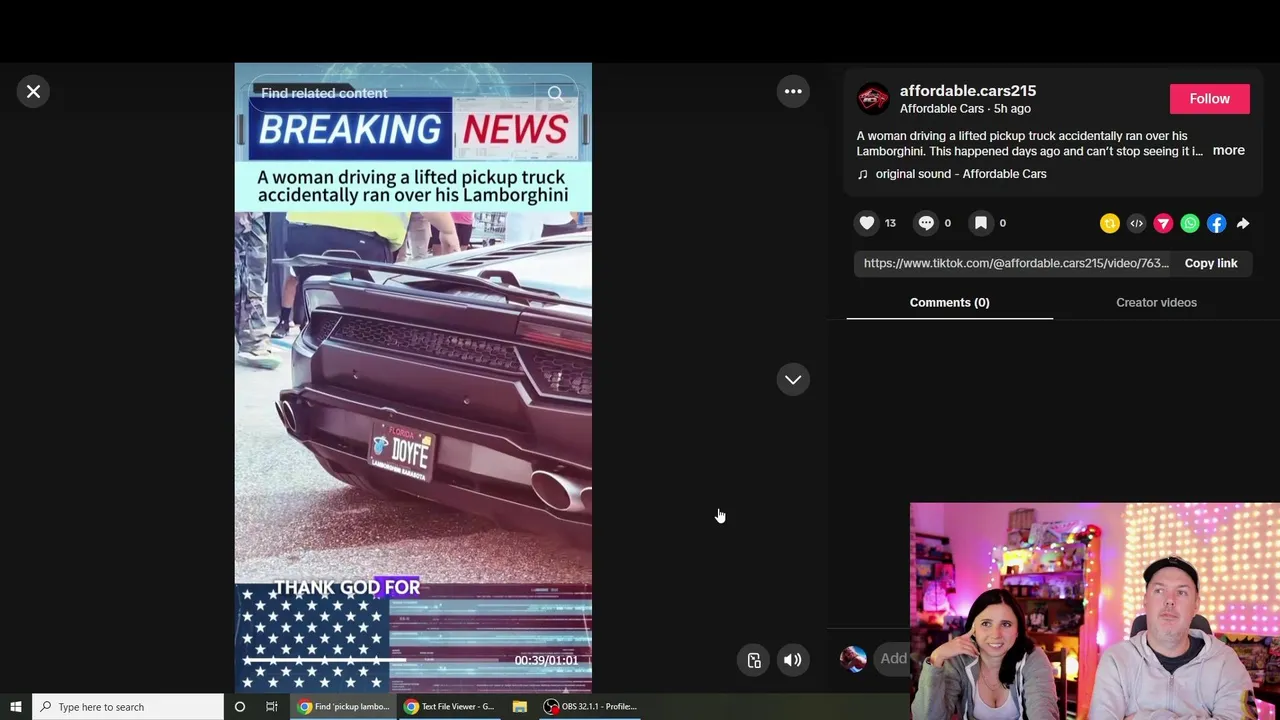Close the TikTok video viewer

33,91
